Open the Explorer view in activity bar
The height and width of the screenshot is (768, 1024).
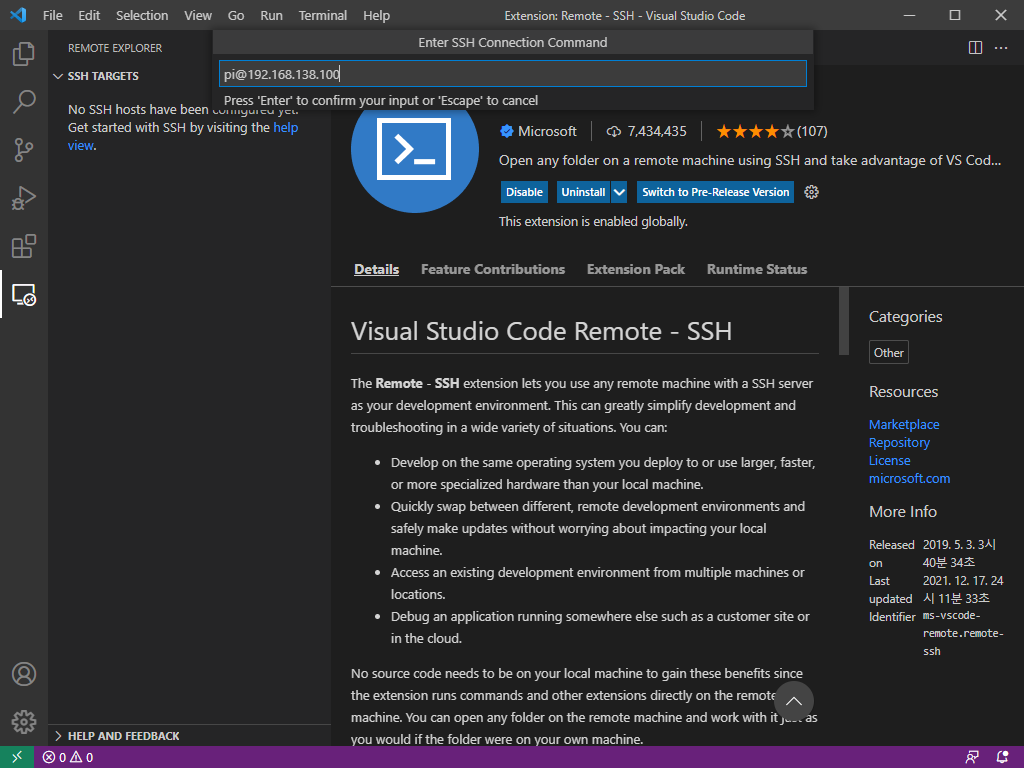[x=24, y=54]
